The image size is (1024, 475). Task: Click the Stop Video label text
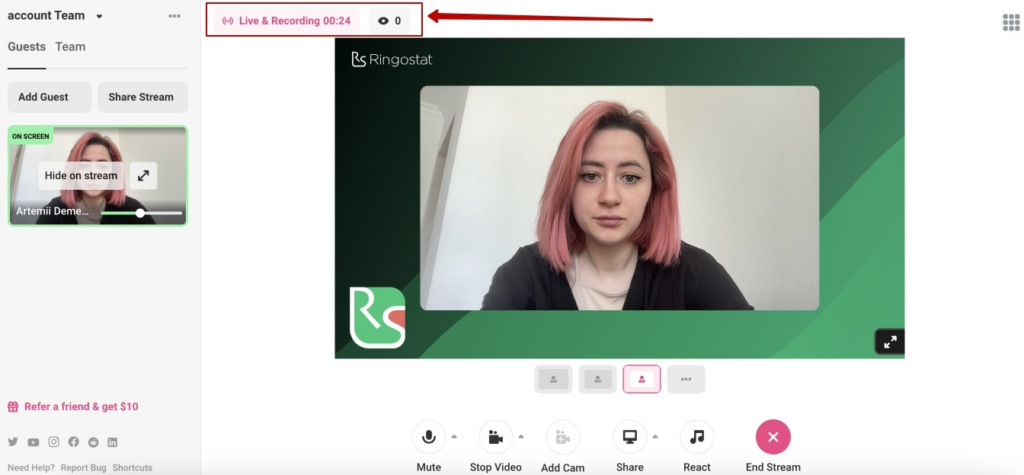[496, 467]
